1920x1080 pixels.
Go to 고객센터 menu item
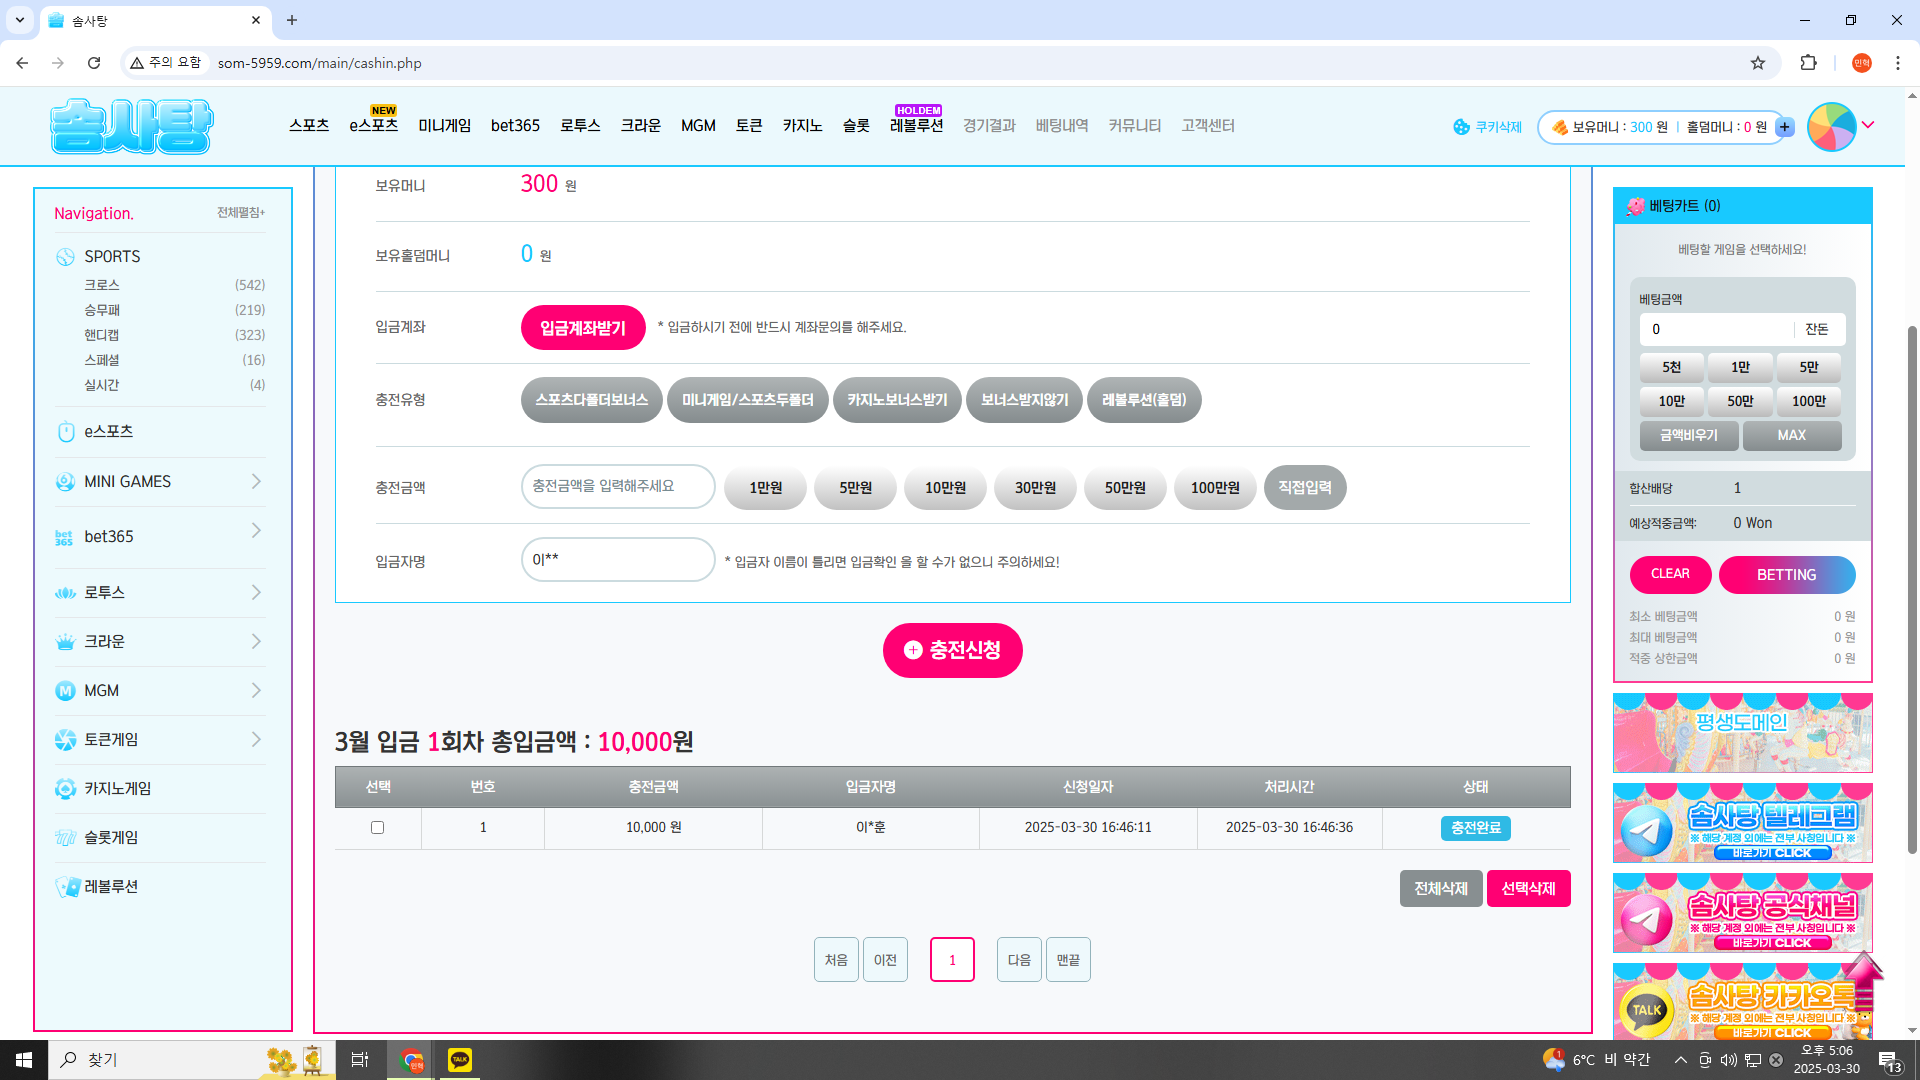point(1207,126)
